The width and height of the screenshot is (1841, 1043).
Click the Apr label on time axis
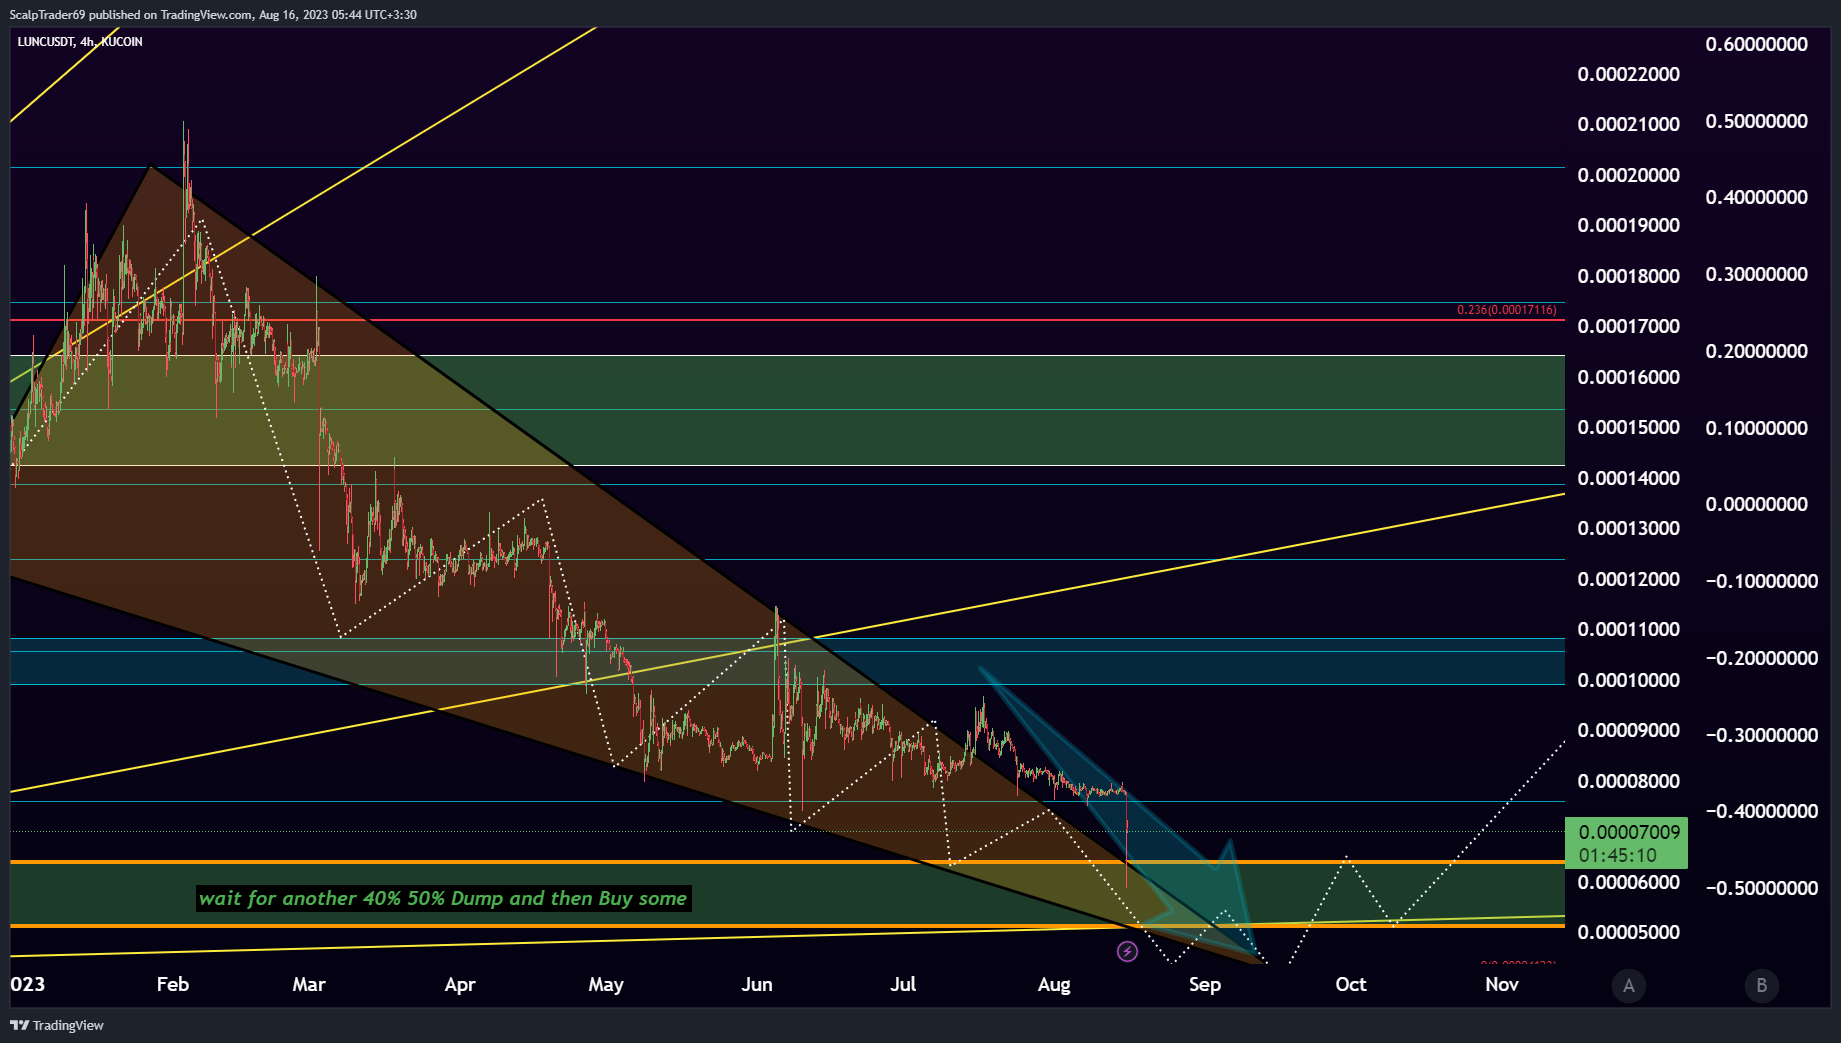pos(460,984)
